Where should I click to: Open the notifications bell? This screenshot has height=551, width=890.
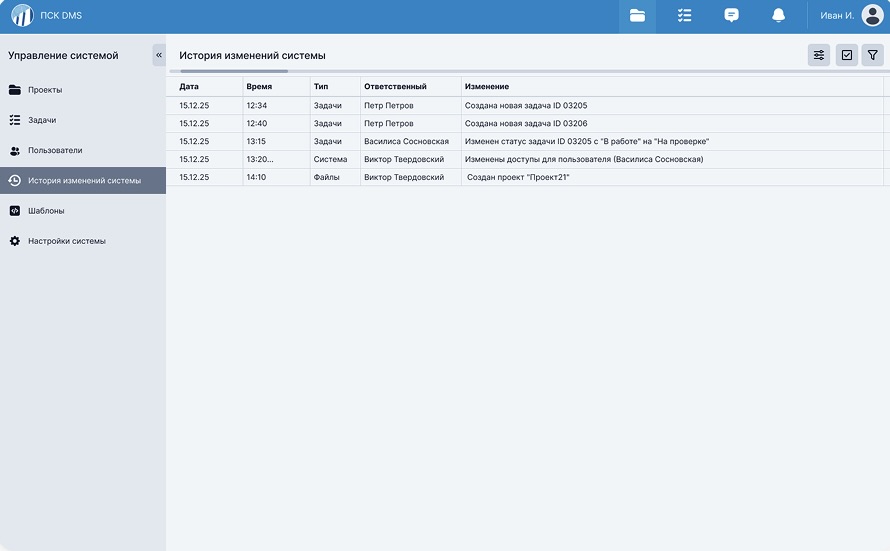coord(778,16)
